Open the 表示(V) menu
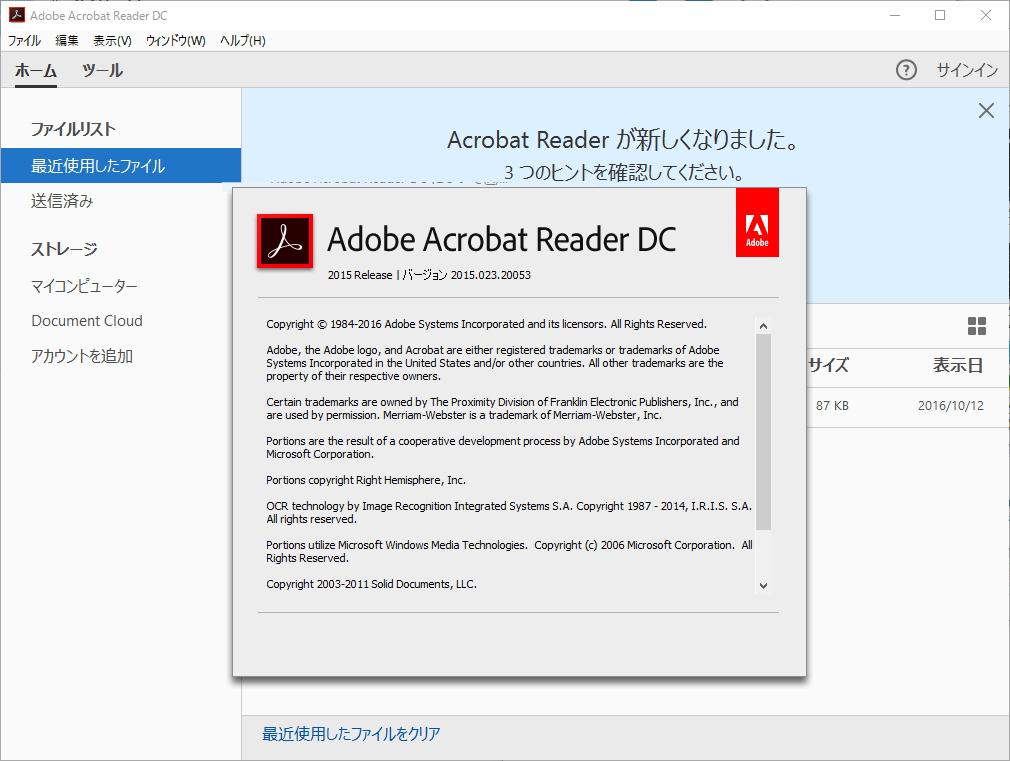The image size is (1010, 761). 112,41
